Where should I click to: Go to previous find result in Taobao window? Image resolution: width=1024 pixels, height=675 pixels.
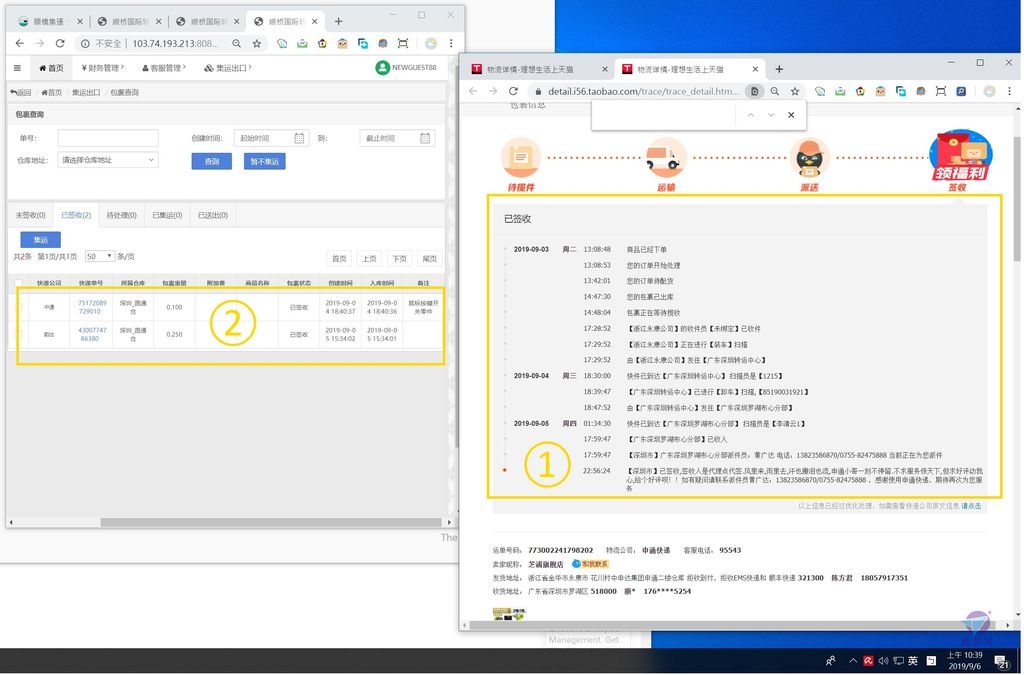pos(751,115)
